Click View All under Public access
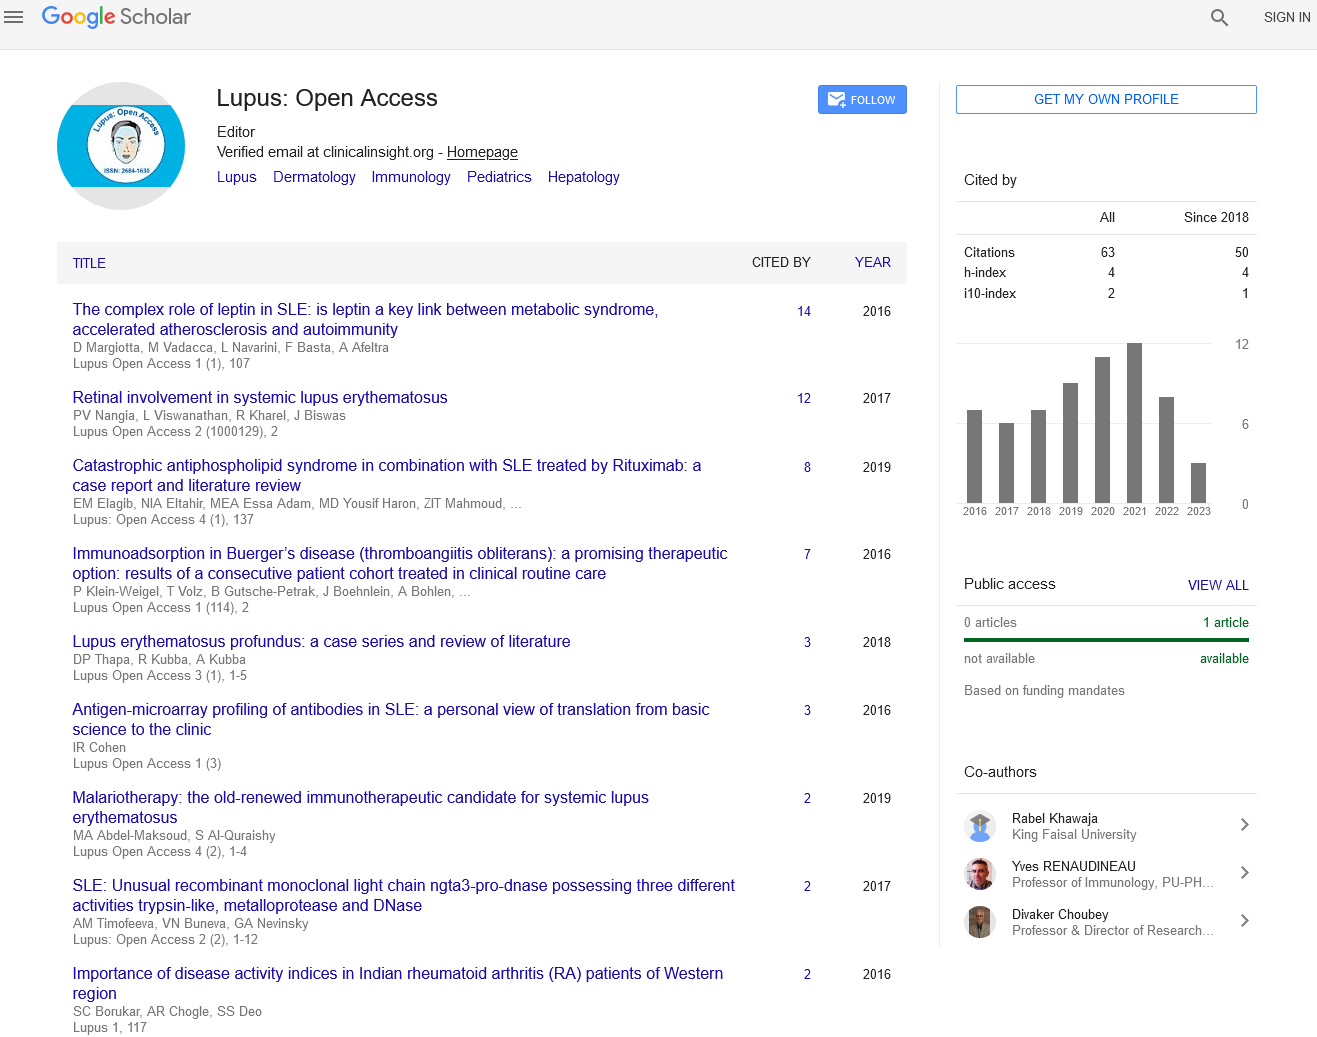1317x1037 pixels. pyautogui.click(x=1217, y=585)
